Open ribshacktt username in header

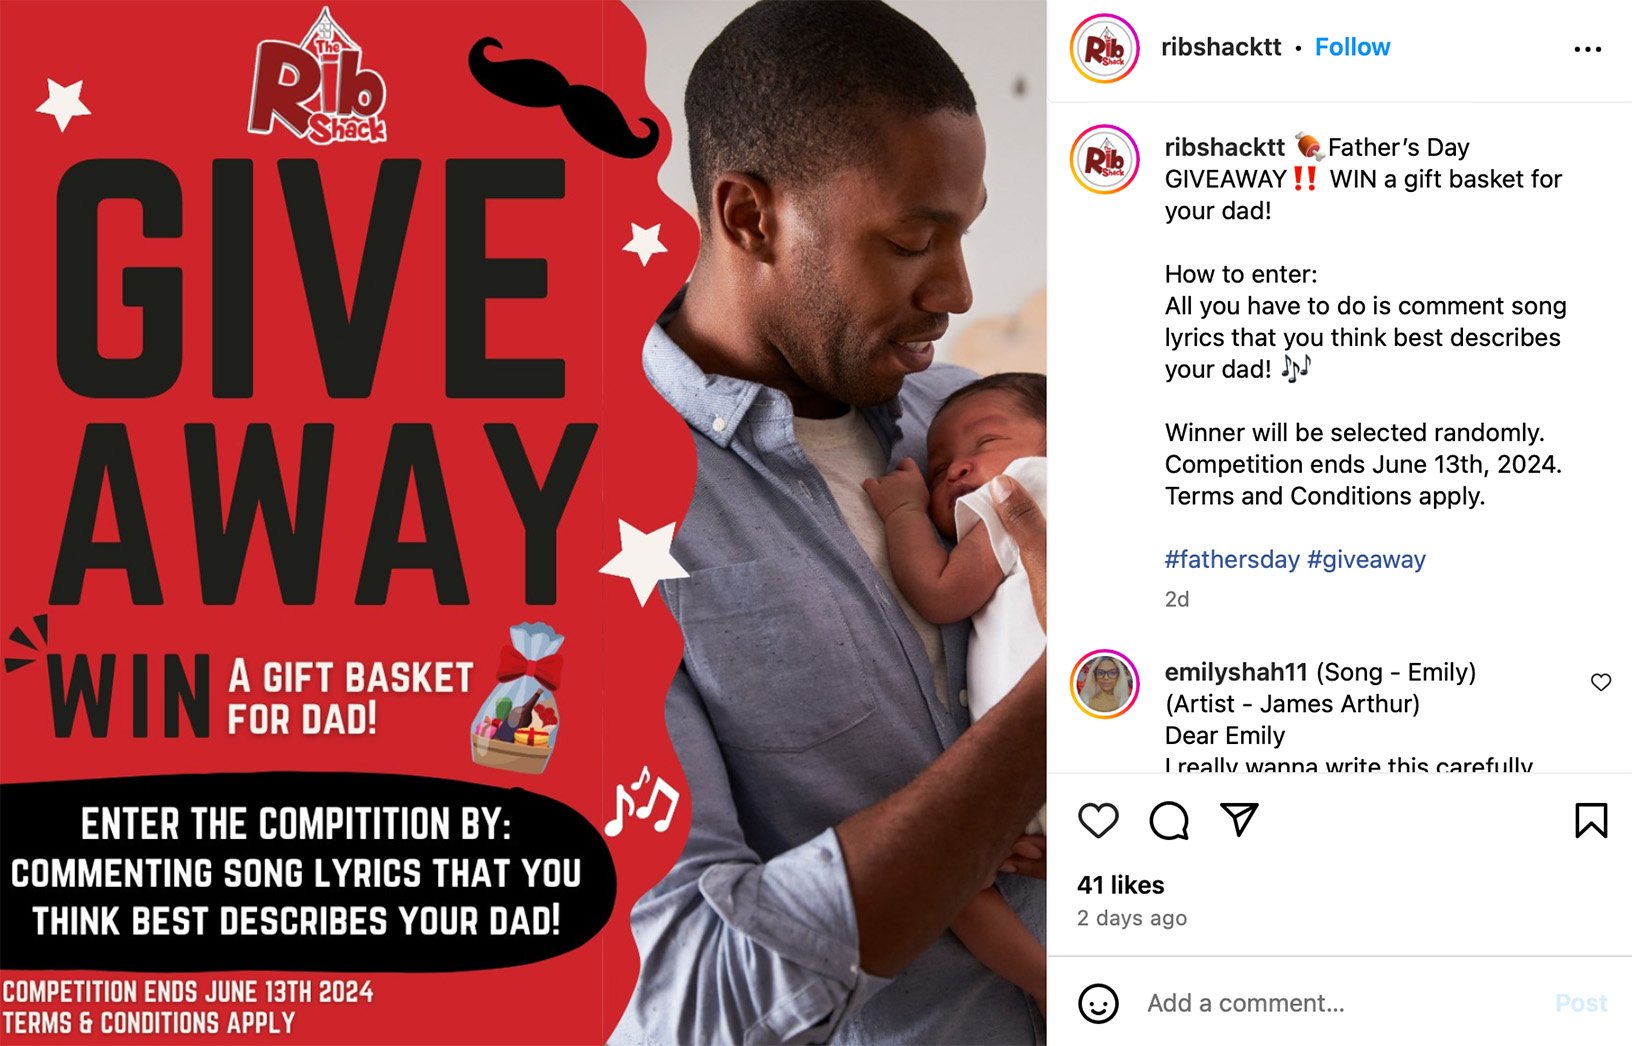point(1221,47)
